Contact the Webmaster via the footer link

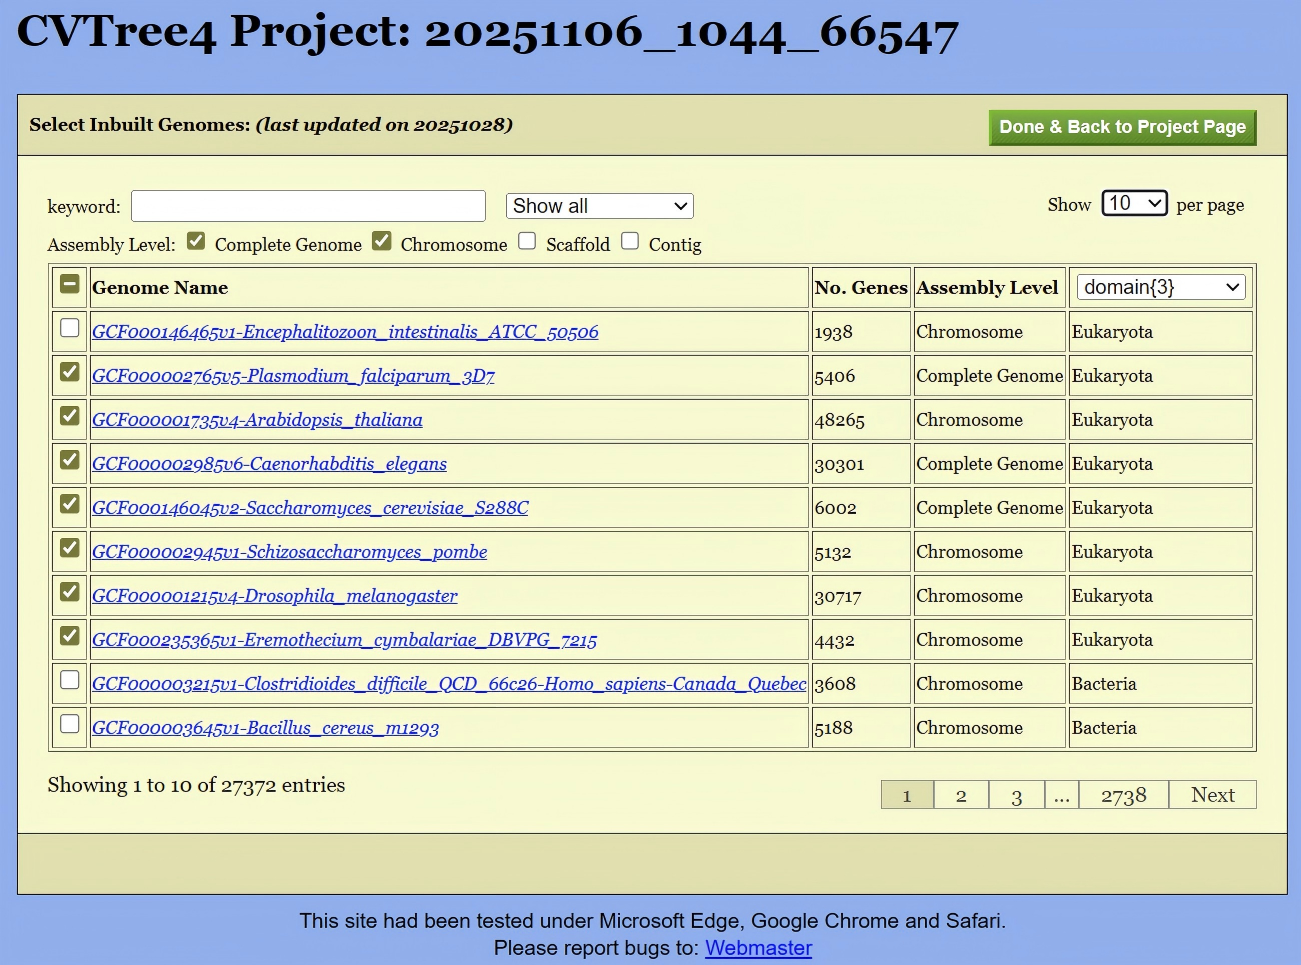[x=758, y=948]
